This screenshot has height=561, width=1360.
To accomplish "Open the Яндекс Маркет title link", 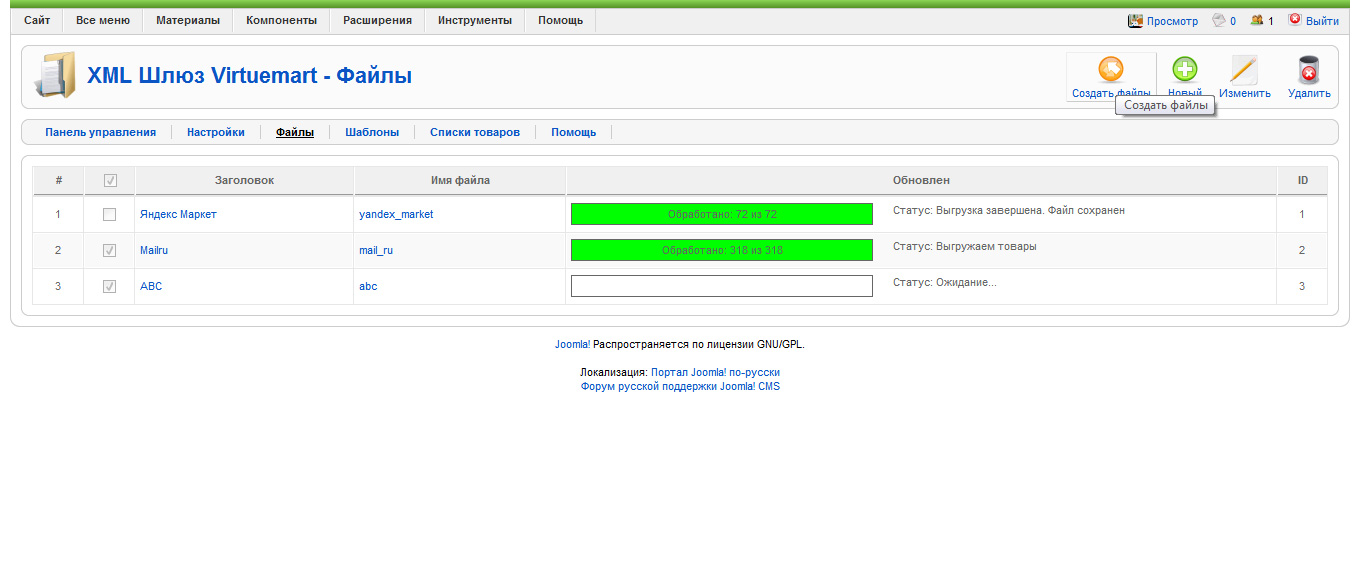I will coord(178,214).
